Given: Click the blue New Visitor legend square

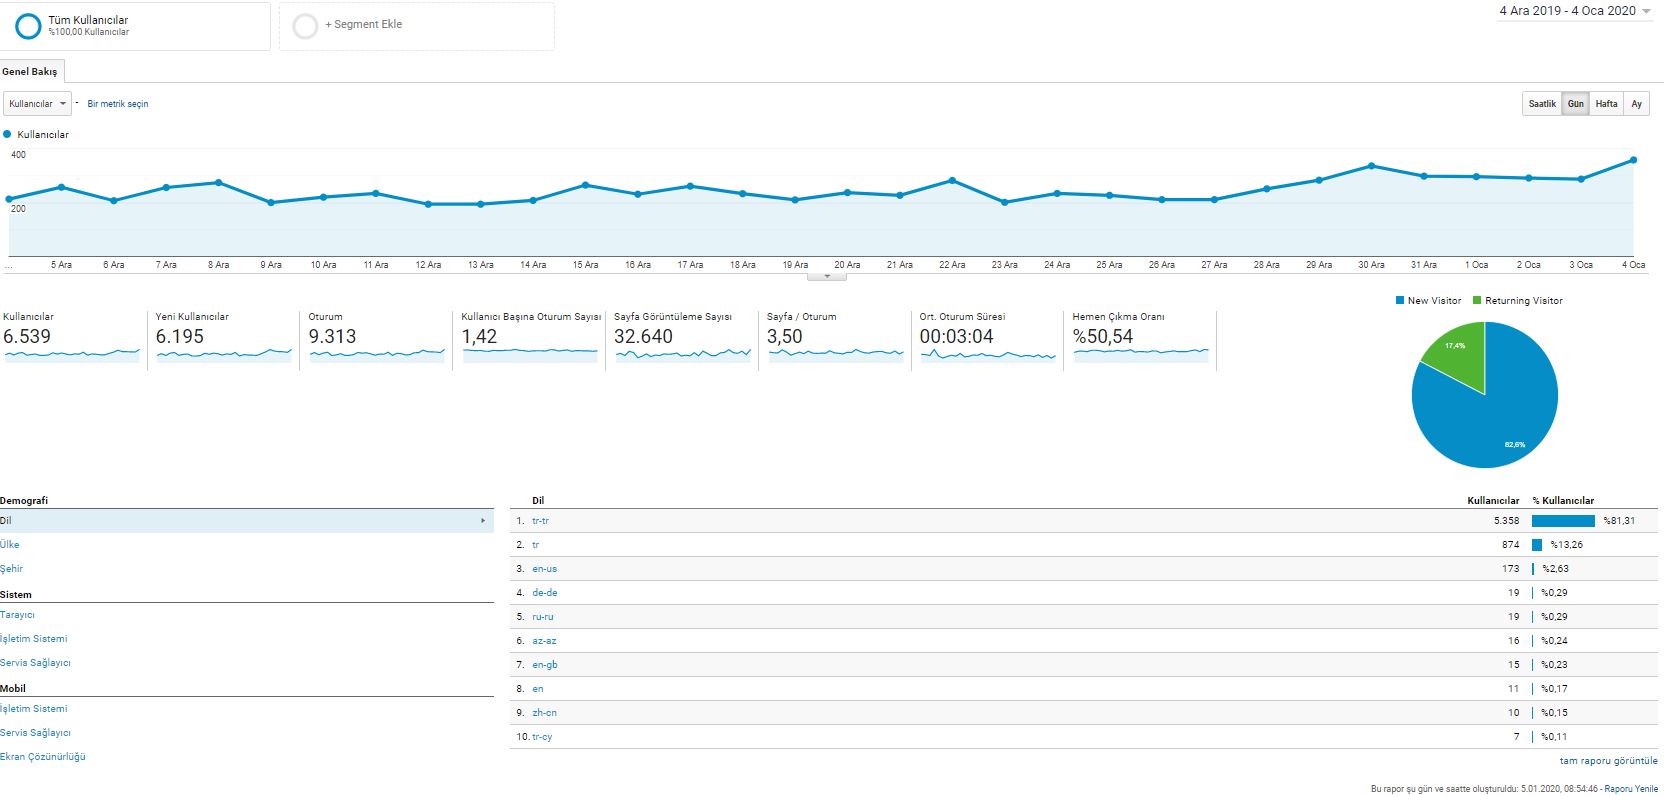Looking at the screenshot, I should [1400, 300].
